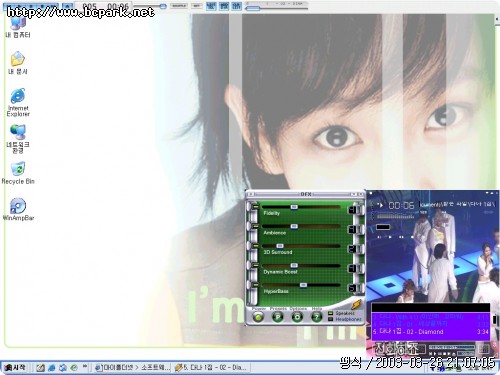
Task: Toggle the Dynamic Boost effect on/off switch
Action: coord(255,265)
